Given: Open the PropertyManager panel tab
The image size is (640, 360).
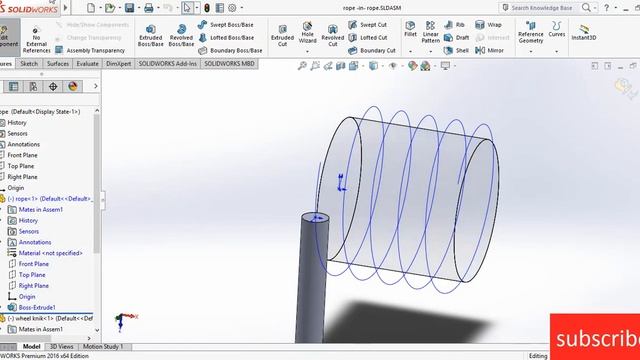Looking at the screenshot, I should pos(13,86).
